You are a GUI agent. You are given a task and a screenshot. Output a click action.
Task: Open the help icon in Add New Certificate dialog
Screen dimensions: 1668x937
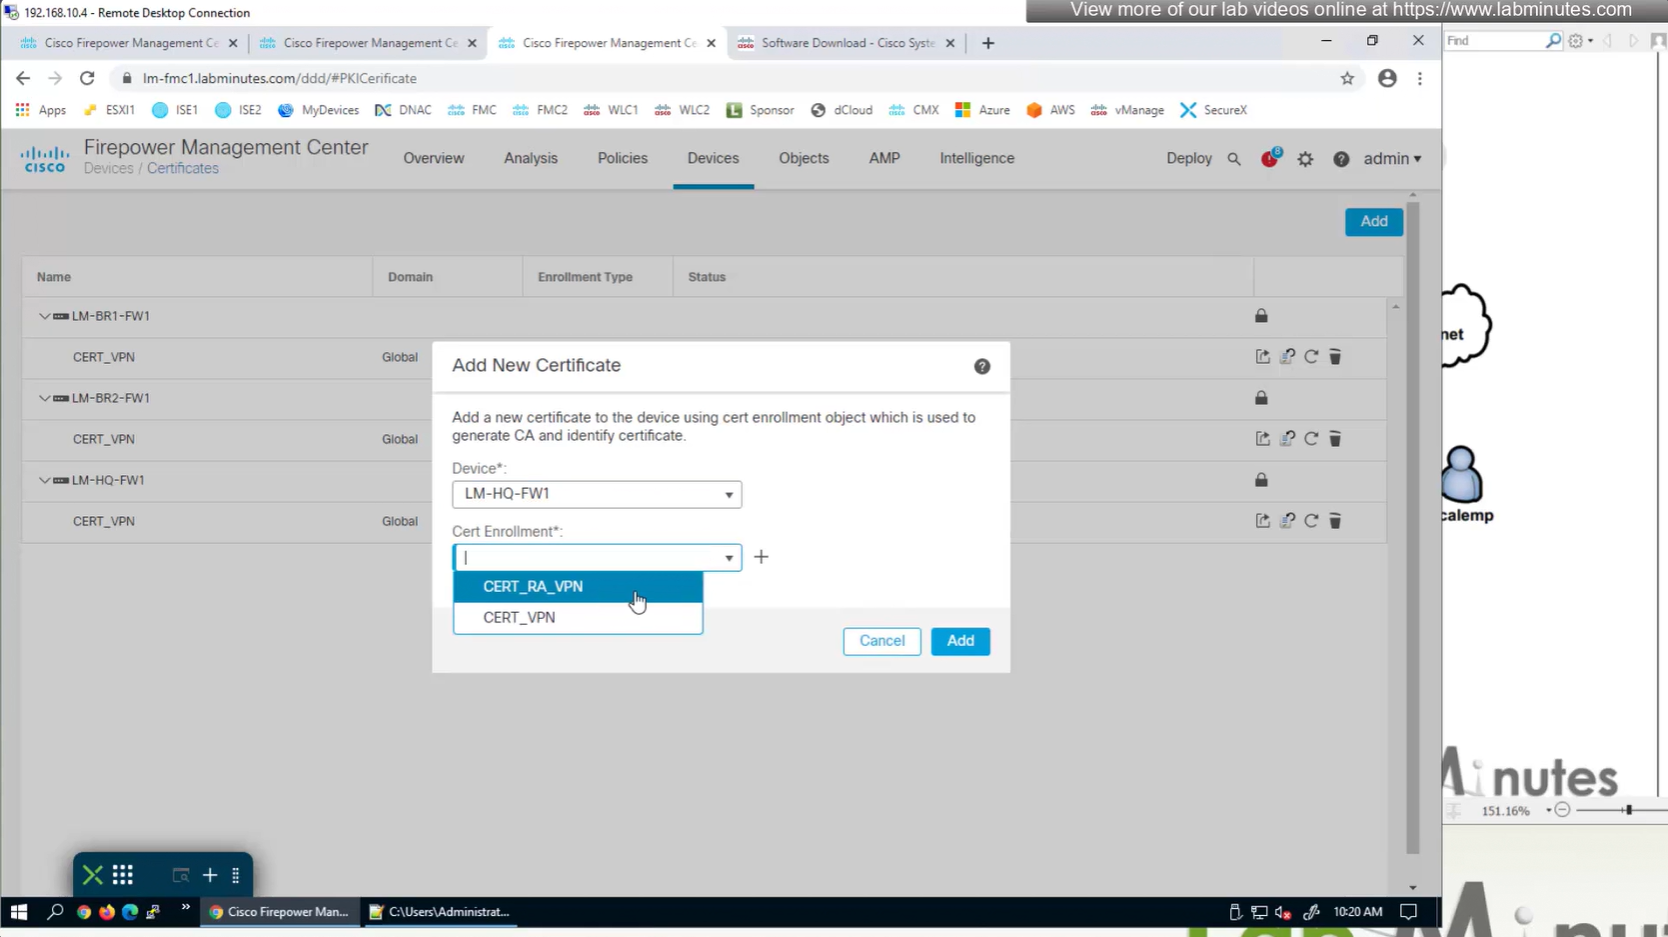[x=982, y=367]
